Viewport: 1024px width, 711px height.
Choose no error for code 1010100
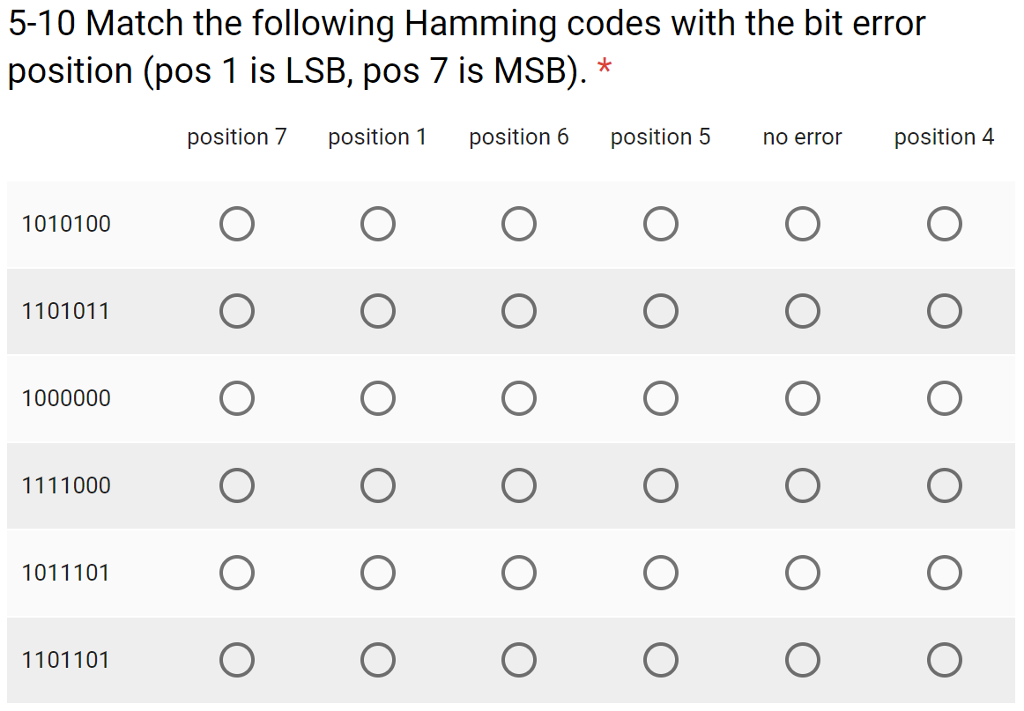pos(802,224)
